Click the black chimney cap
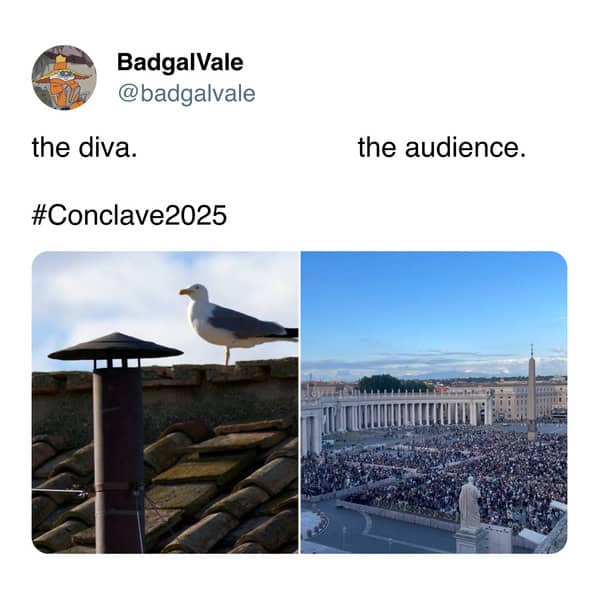 pos(115,346)
